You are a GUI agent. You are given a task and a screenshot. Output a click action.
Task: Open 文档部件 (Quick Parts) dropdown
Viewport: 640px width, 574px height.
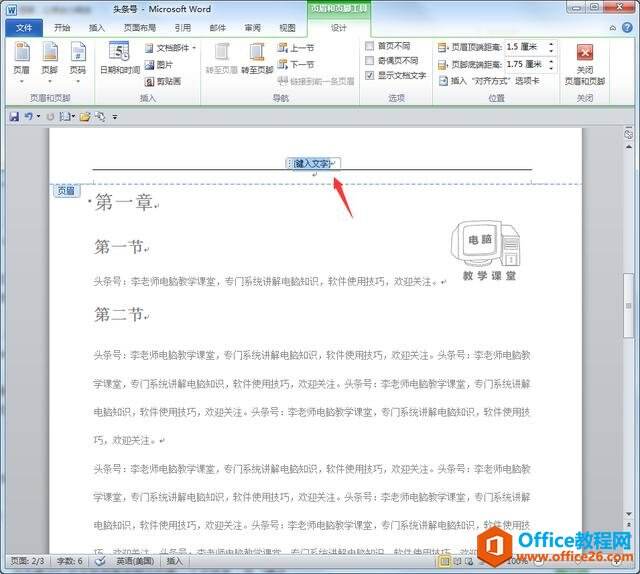tap(170, 48)
